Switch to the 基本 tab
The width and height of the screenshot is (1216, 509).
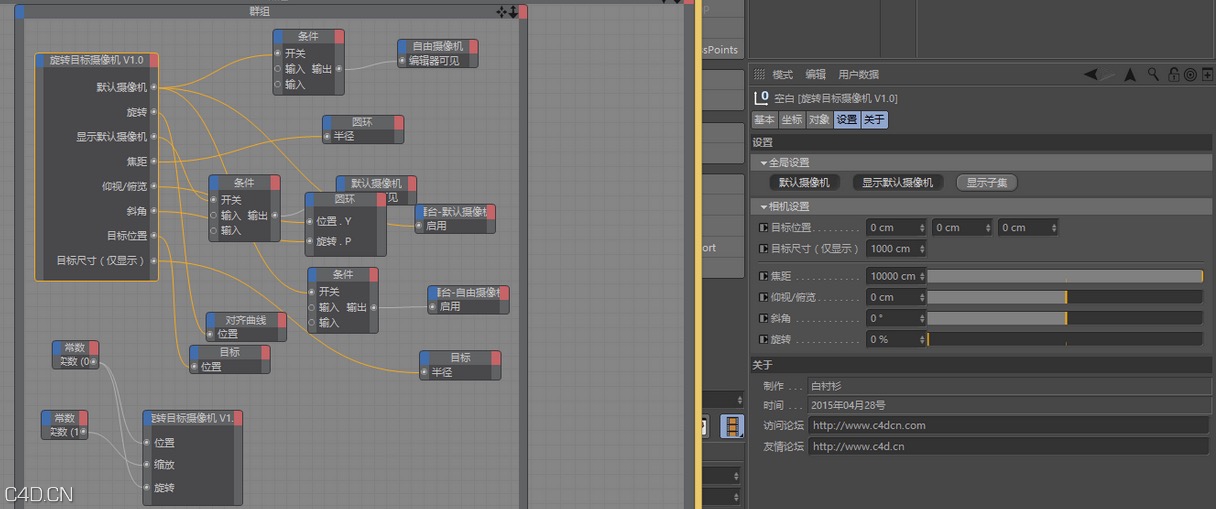click(x=764, y=120)
